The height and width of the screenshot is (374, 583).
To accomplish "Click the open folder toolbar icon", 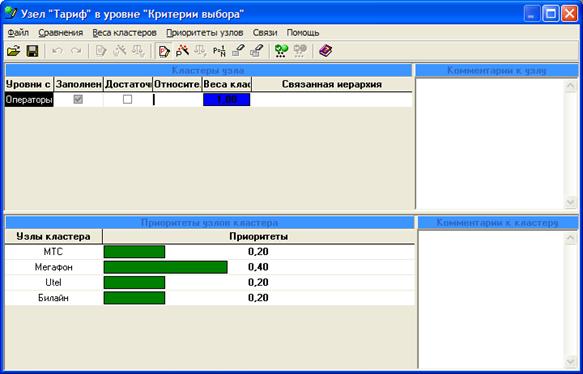I will coord(13,51).
